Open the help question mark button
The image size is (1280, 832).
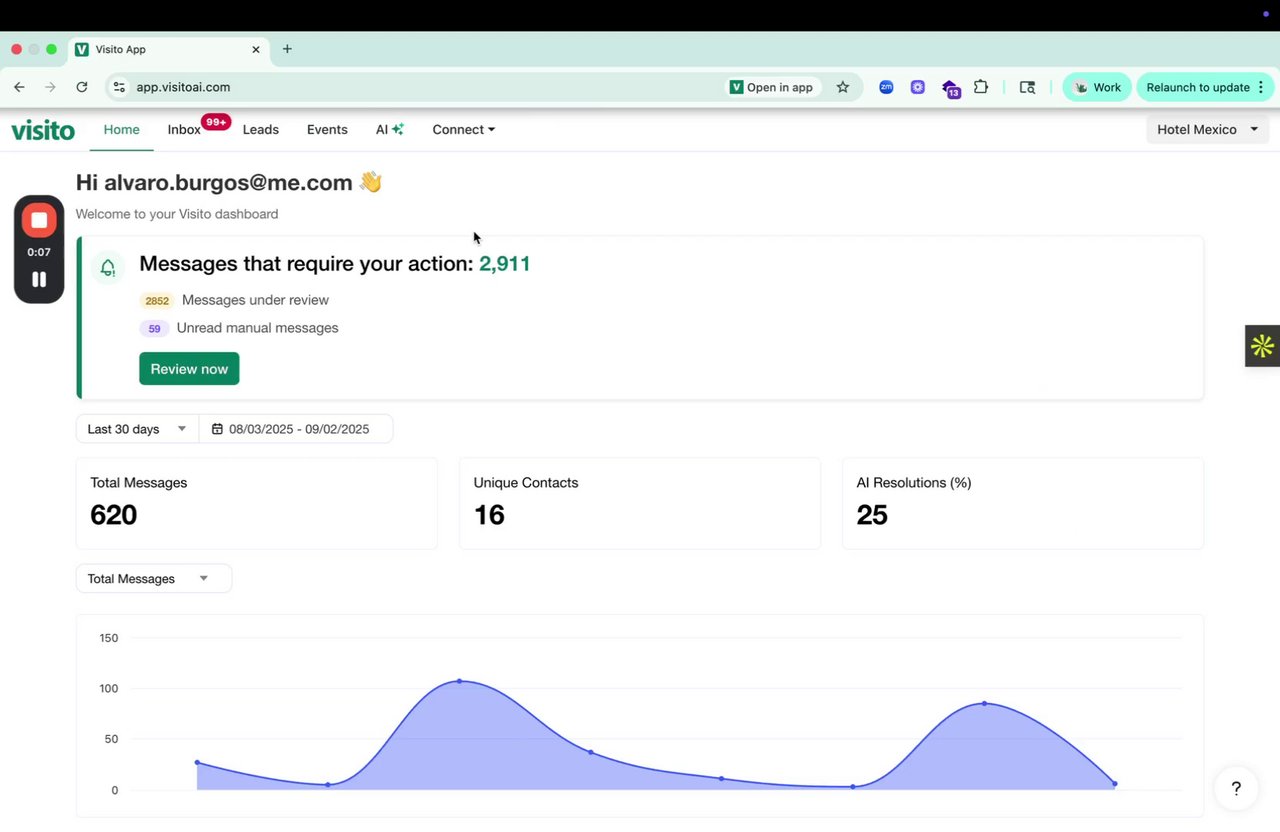[1236, 789]
